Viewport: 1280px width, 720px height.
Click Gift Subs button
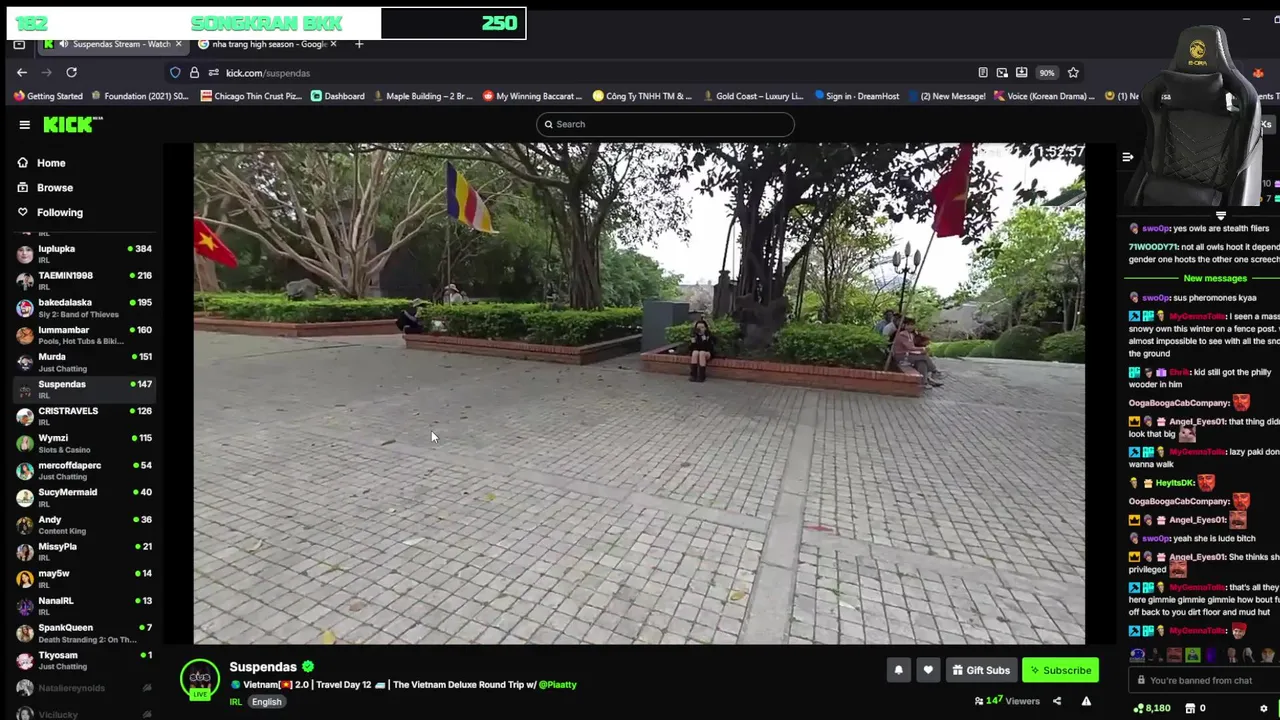[980, 670]
